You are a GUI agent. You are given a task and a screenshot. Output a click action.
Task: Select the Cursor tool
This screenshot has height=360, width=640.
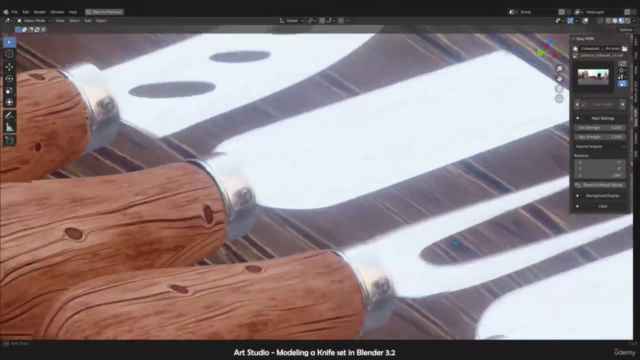tap(9, 54)
